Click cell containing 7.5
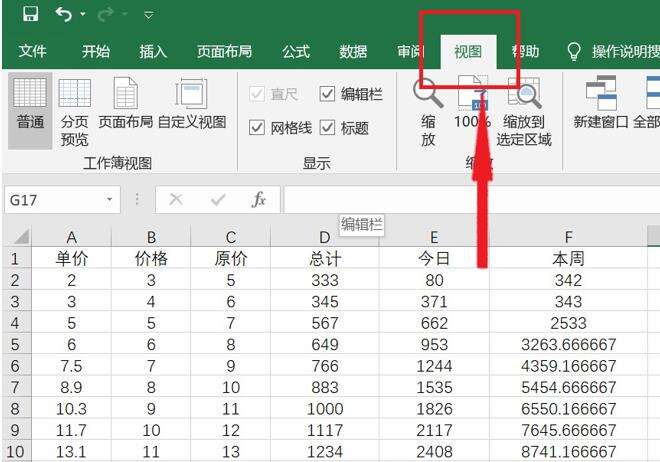Viewport: 660px width, 462px height. pyautogui.click(x=72, y=366)
